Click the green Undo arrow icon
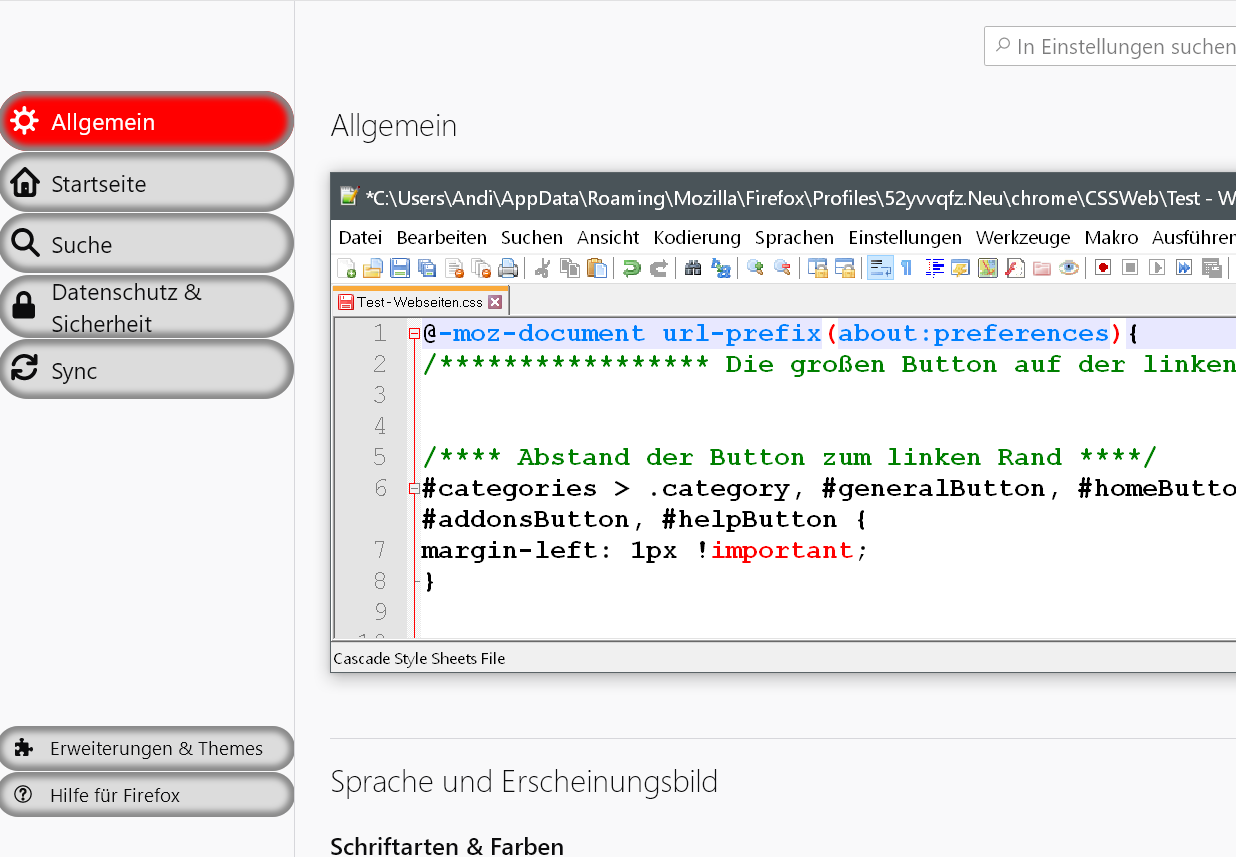1236x857 pixels. pos(631,267)
